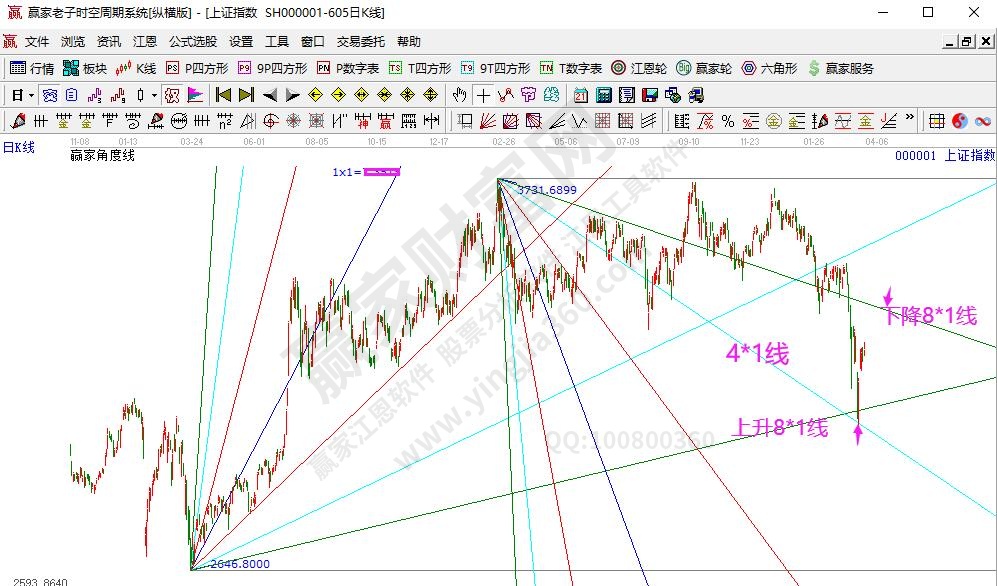Click the calendar date icon
This screenshot has width=997, height=586.
pyautogui.click(x=581, y=95)
